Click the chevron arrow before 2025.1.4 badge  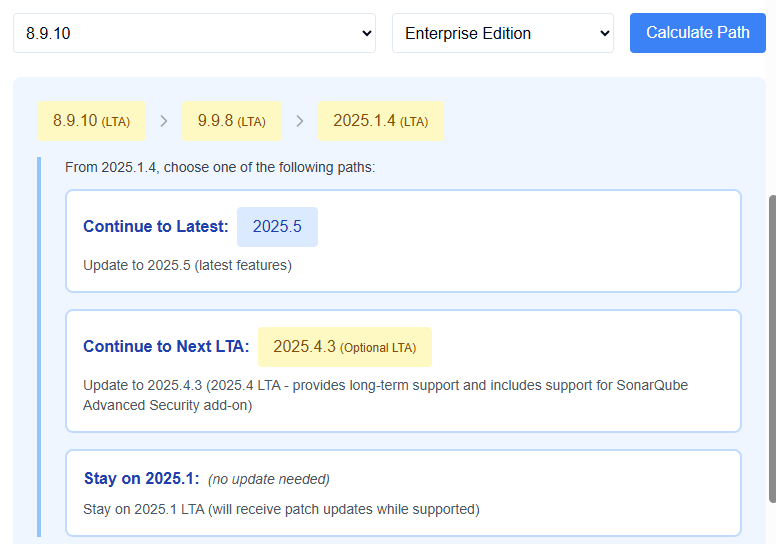300,121
